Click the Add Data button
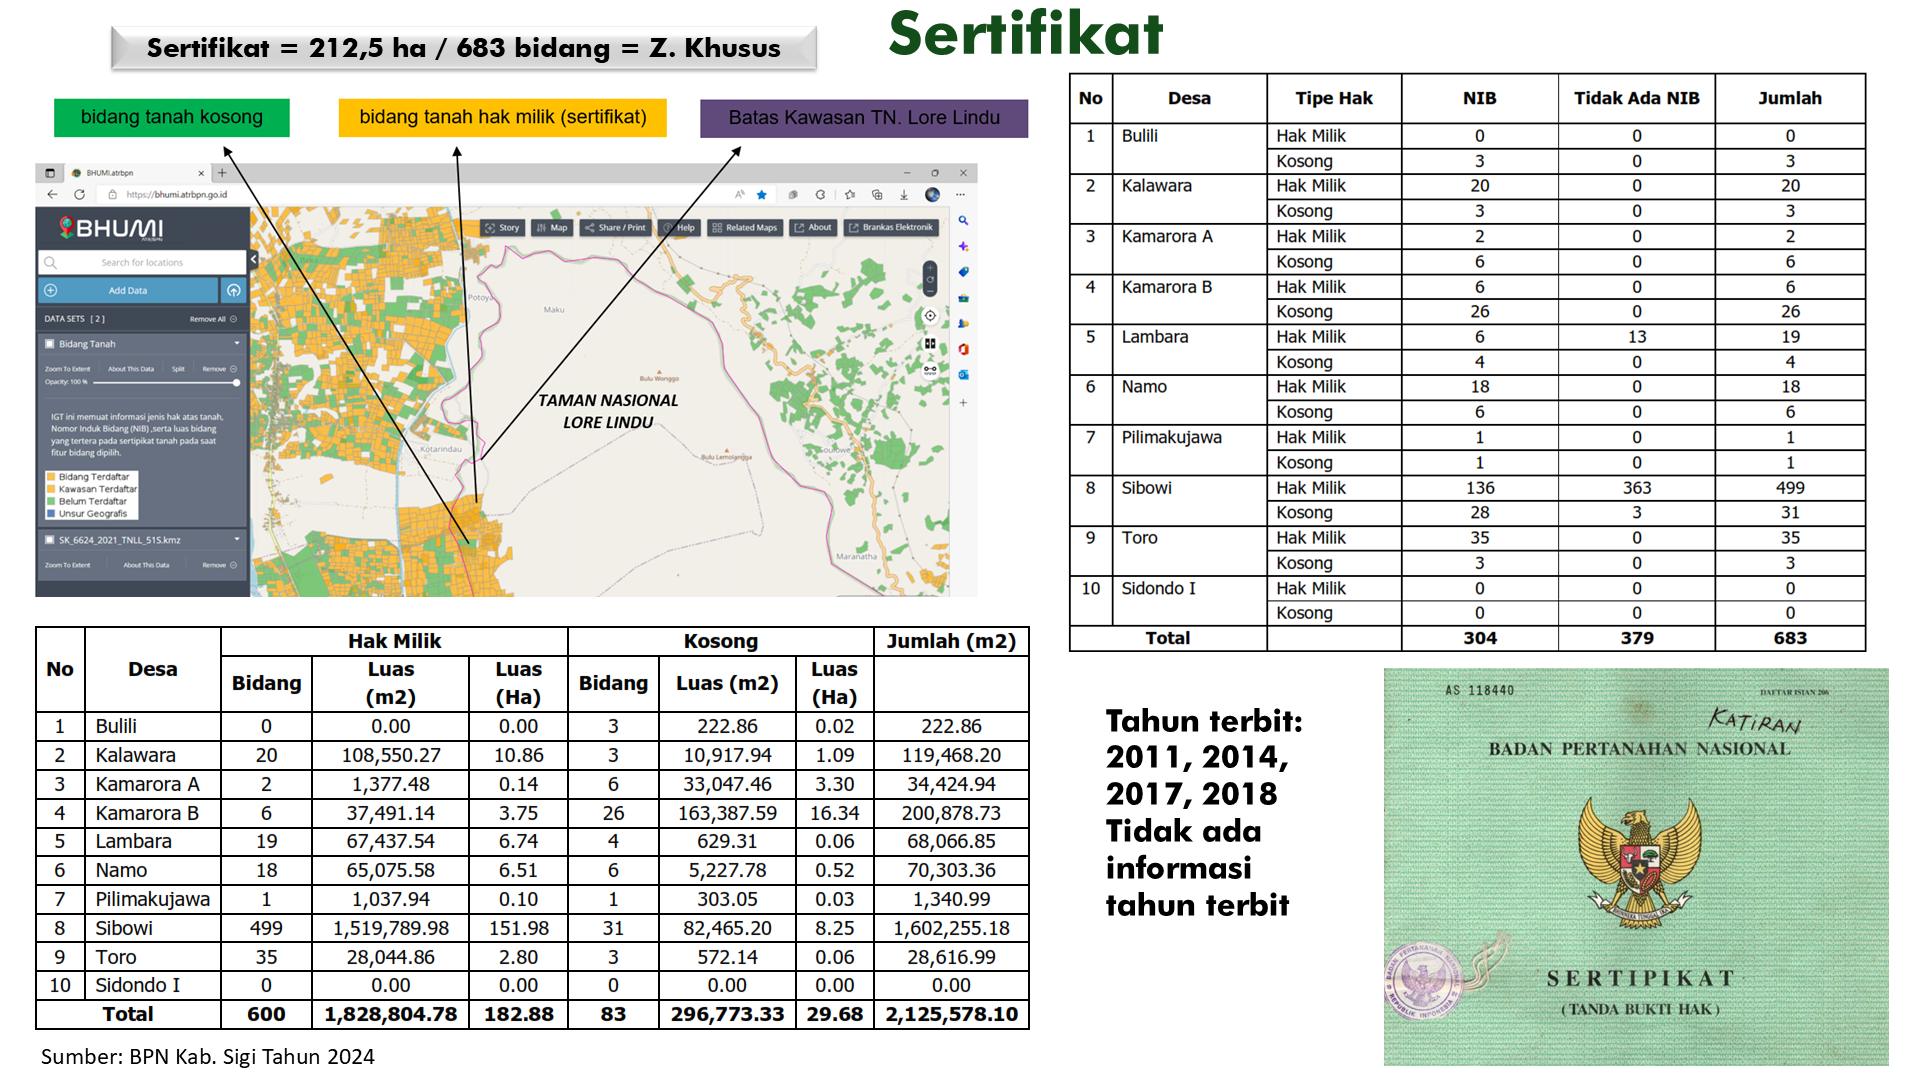Viewport: 1920px width, 1080px height. (128, 291)
